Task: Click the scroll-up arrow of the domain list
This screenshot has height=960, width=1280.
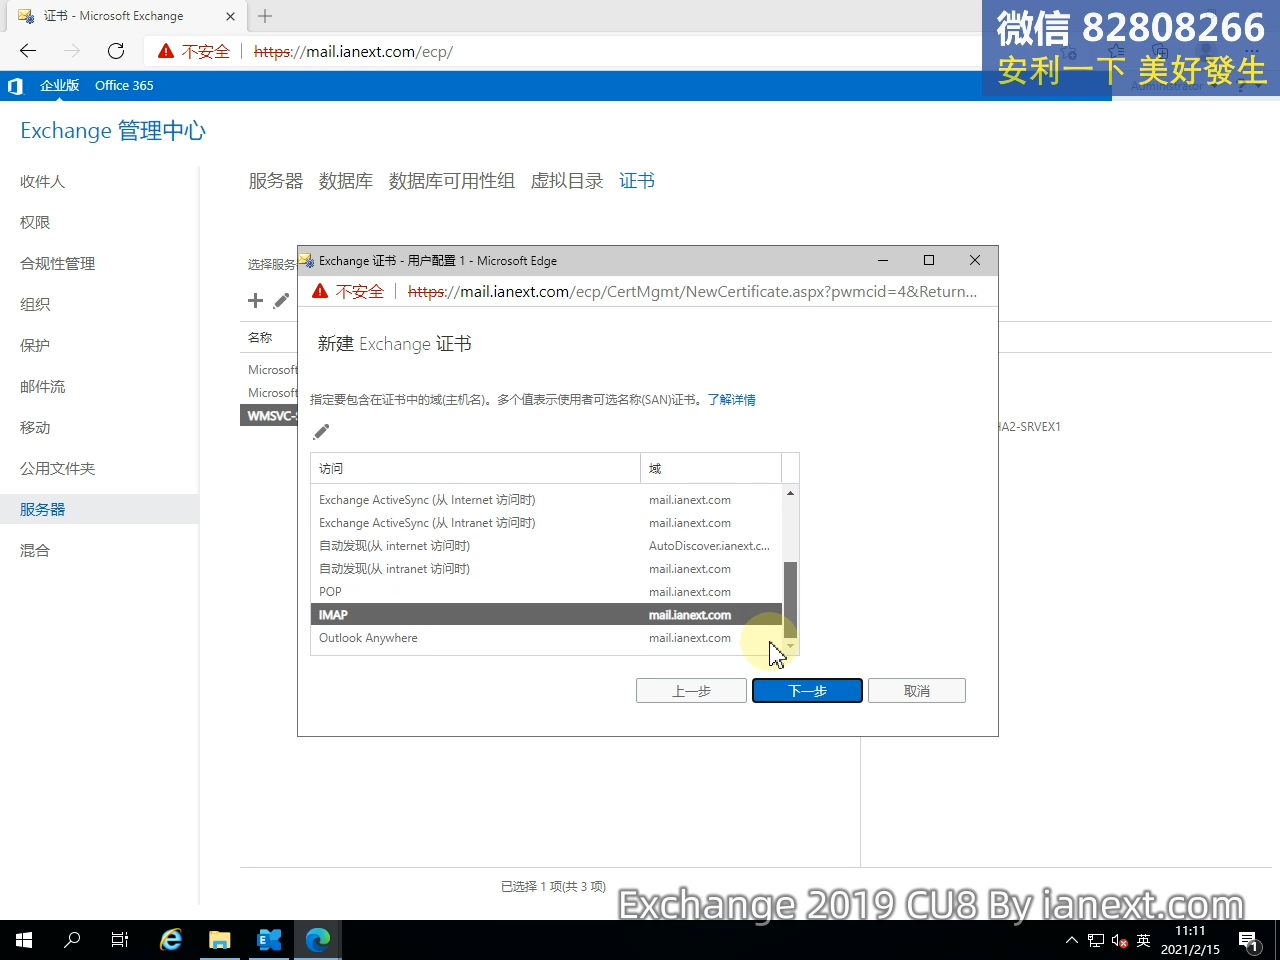Action: click(x=790, y=493)
